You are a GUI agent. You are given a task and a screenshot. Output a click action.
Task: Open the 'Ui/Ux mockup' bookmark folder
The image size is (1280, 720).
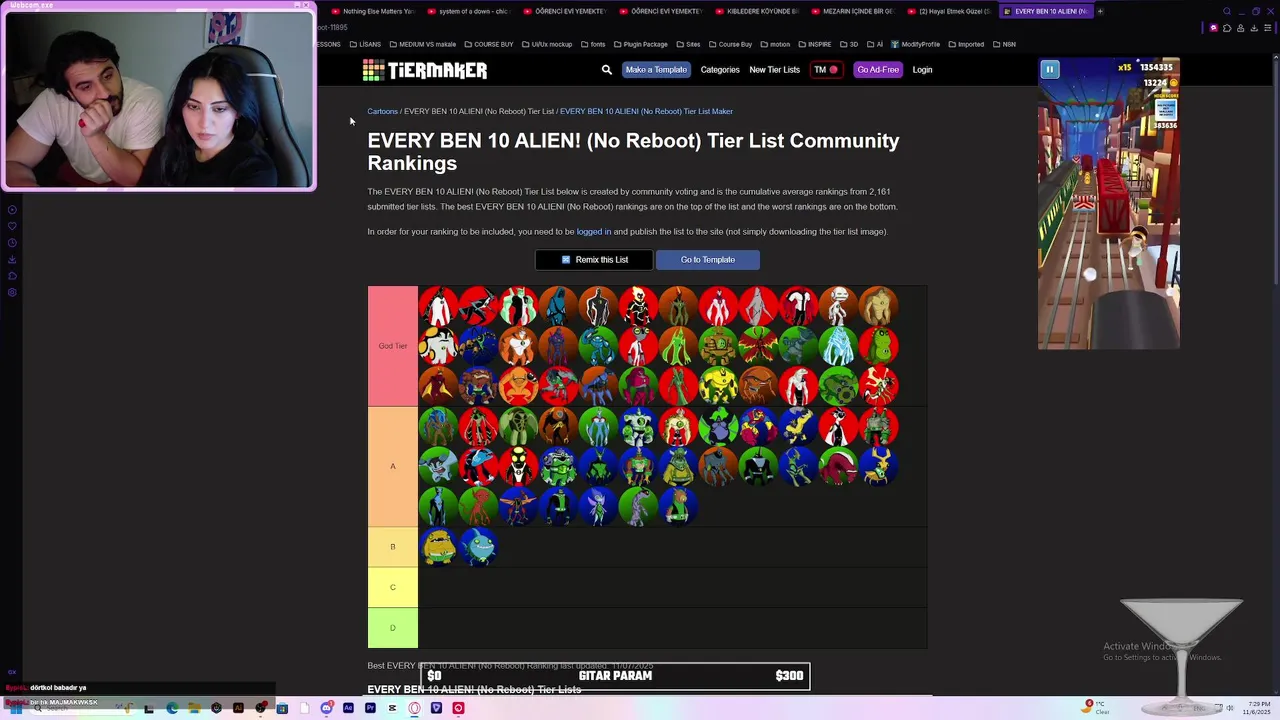click(x=547, y=44)
